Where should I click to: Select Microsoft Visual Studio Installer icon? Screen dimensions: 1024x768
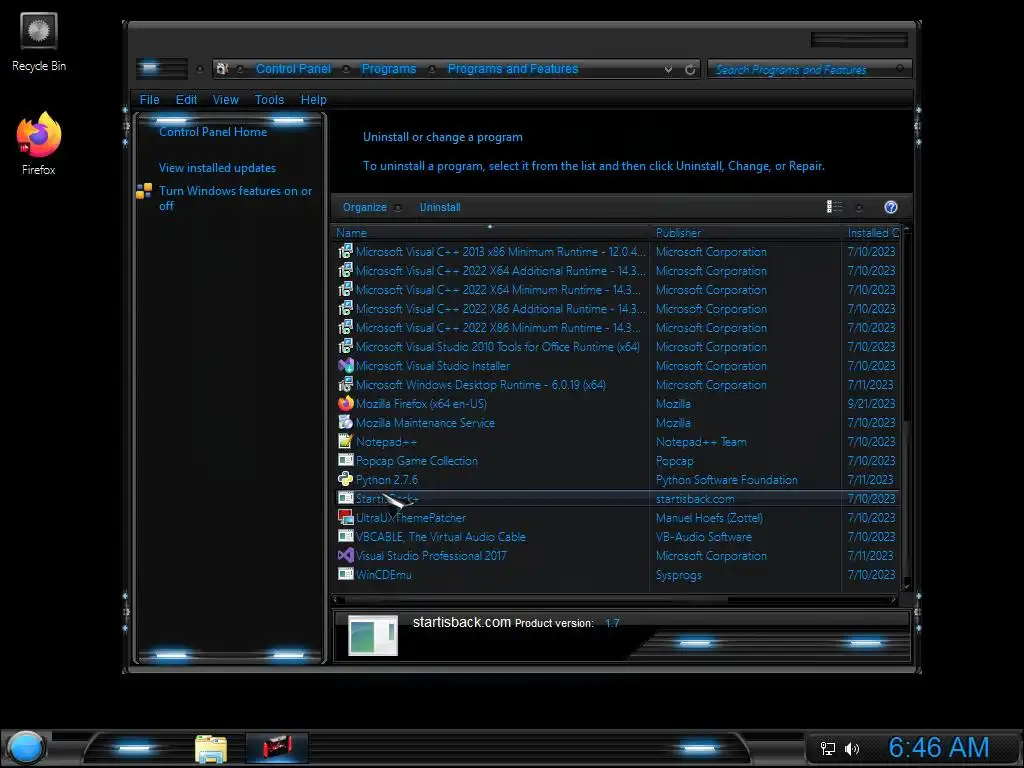[x=345, y=365]
